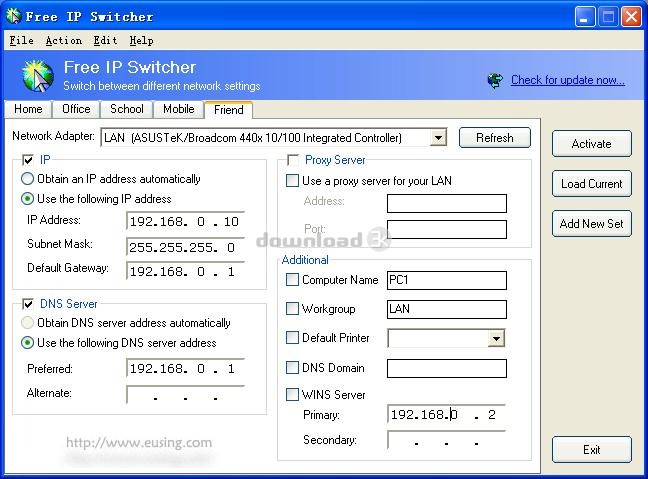
Task: Click the globe cursor logo in banner
Action: coord(38,76)
